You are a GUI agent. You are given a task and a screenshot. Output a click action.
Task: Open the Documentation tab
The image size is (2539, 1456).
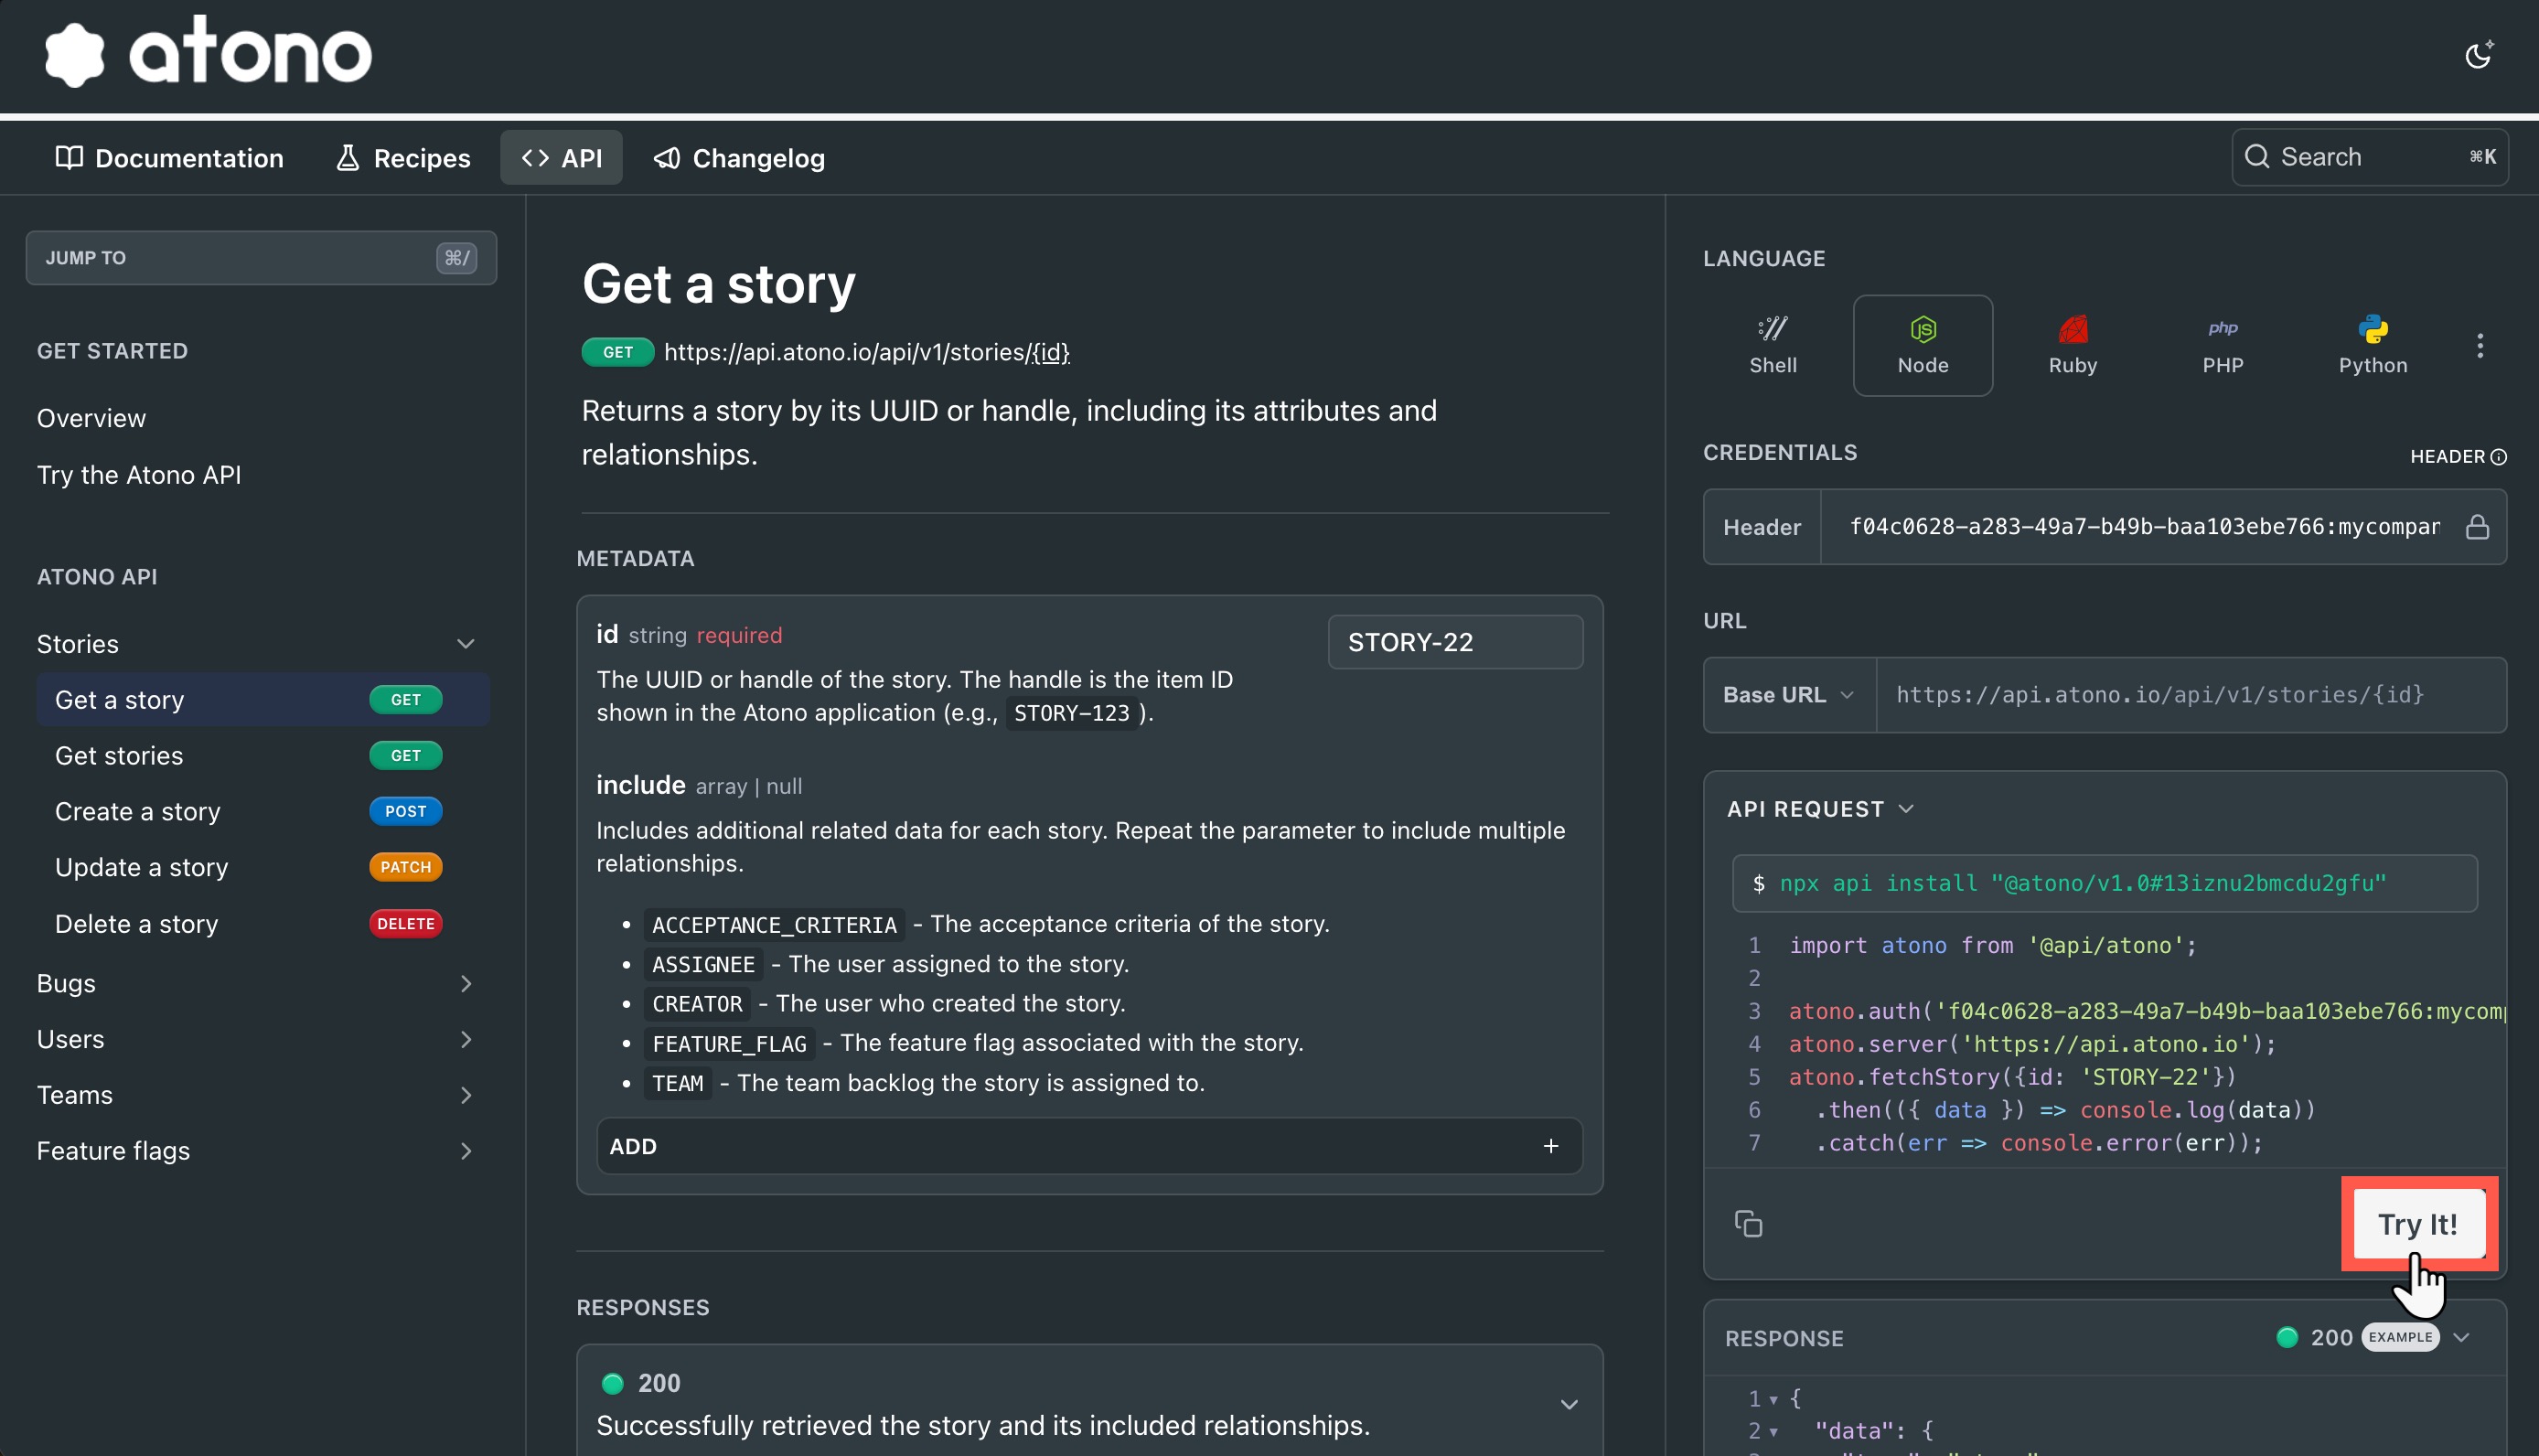[169, 158]
